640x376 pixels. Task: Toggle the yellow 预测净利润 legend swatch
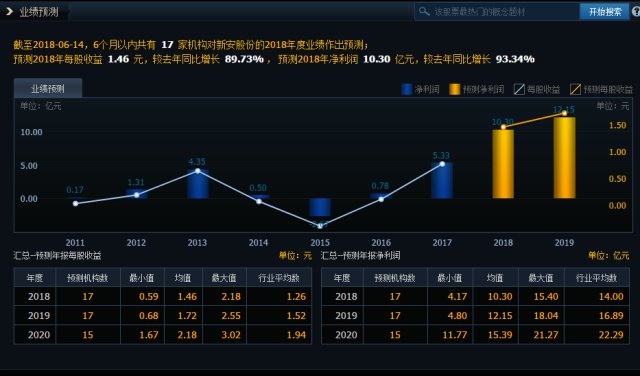(454, 89)
